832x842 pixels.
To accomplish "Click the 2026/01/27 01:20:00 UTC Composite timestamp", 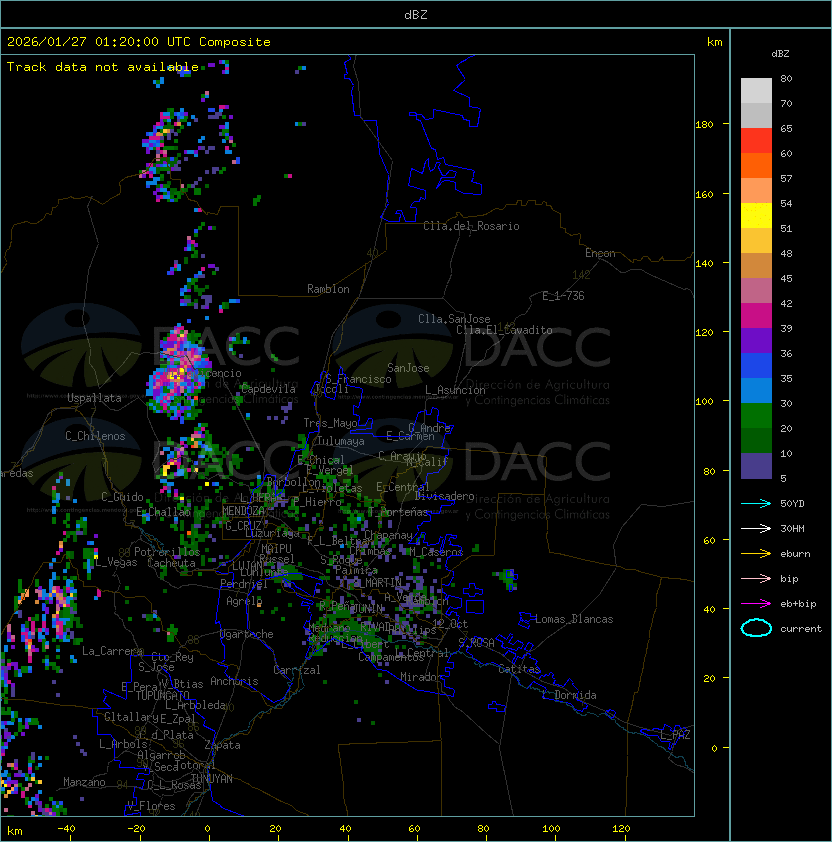I will click(139, 42).
